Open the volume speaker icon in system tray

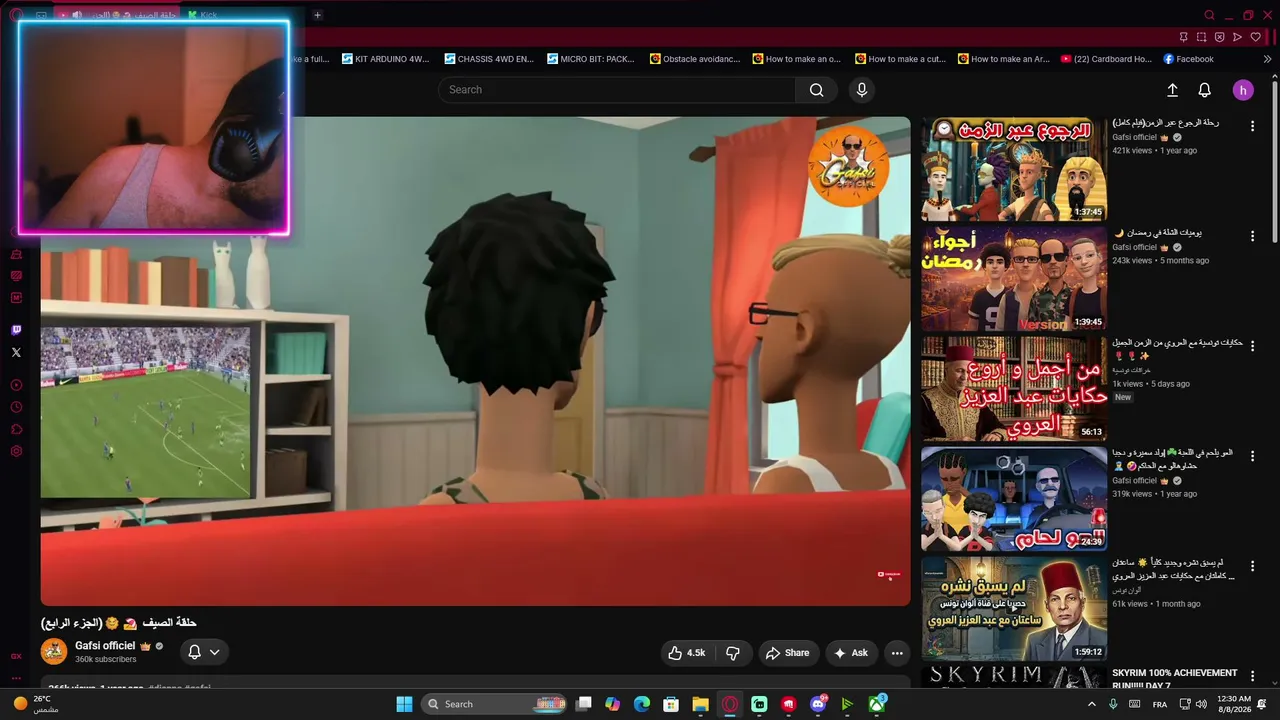click(1201, 704)
